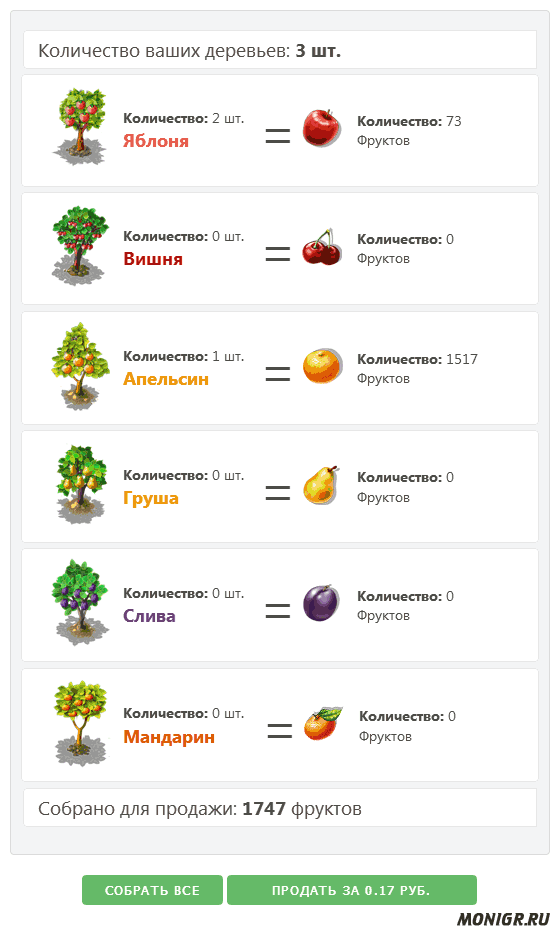Click the orange fruit icon
The height and width of the screenshot is (935, 560).
(323, 366)
